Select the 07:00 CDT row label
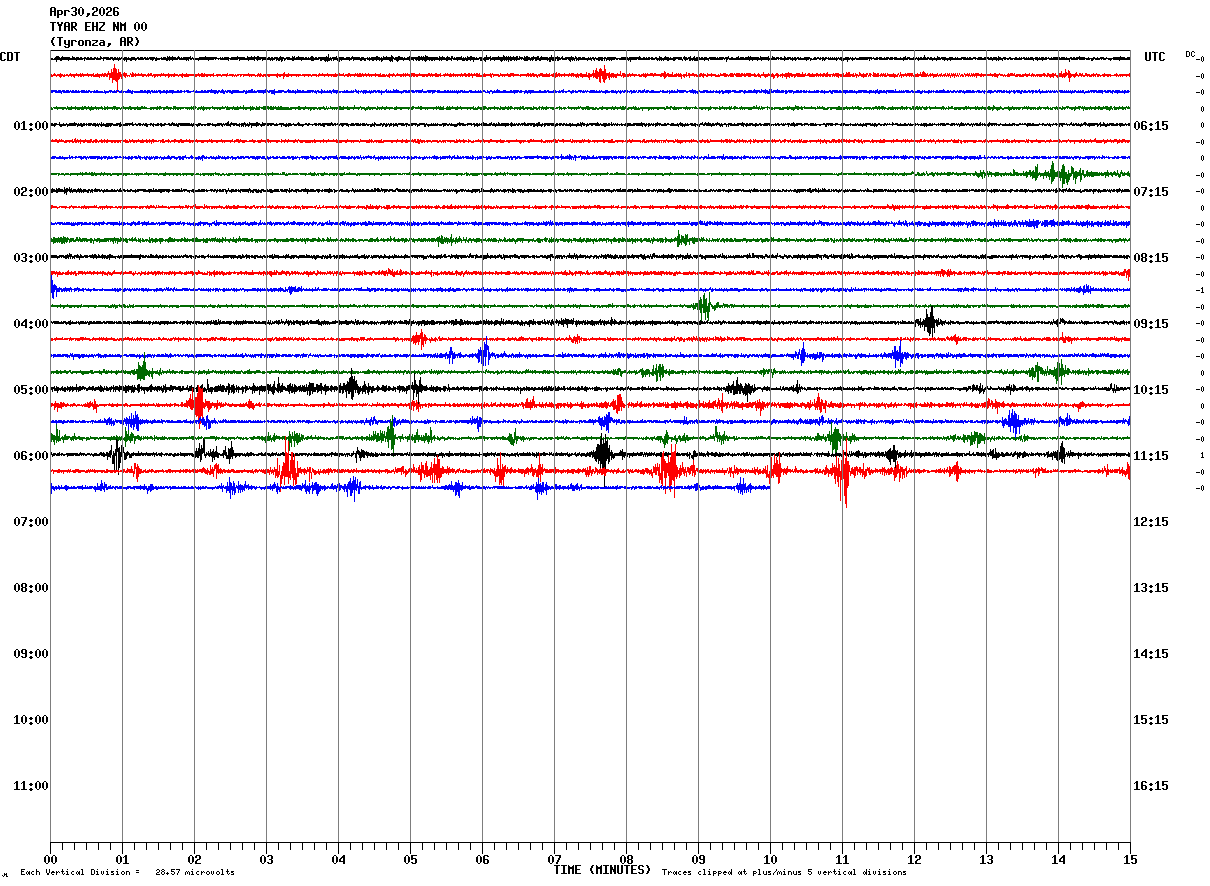Image resolution: width=1210 pixels, height=886 pixels. 31,522
